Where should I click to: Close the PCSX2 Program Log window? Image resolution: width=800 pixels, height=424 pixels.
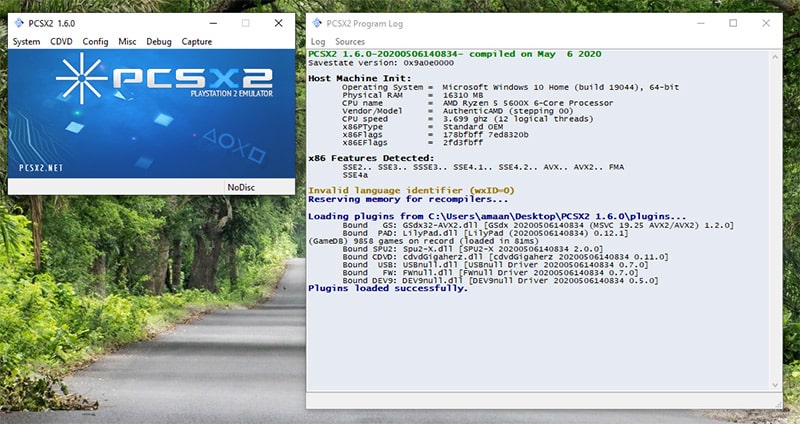pos(766,23)
